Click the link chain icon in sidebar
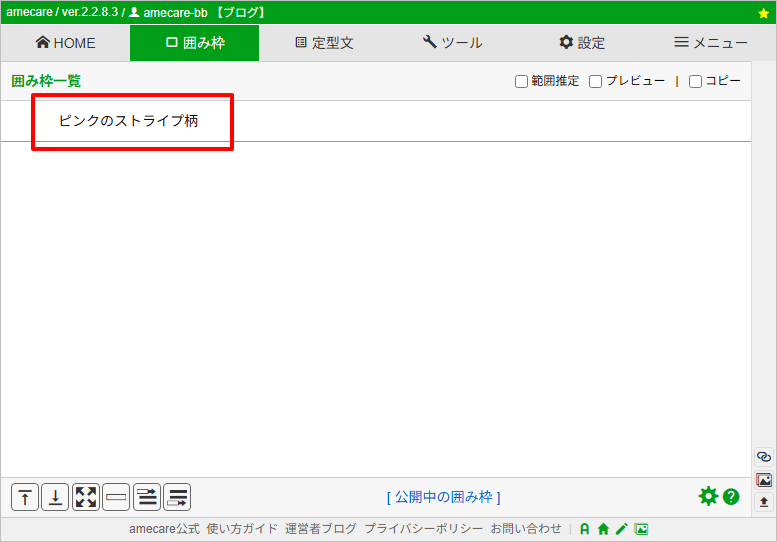Screen dimensions: 777x542 [764, 457]
